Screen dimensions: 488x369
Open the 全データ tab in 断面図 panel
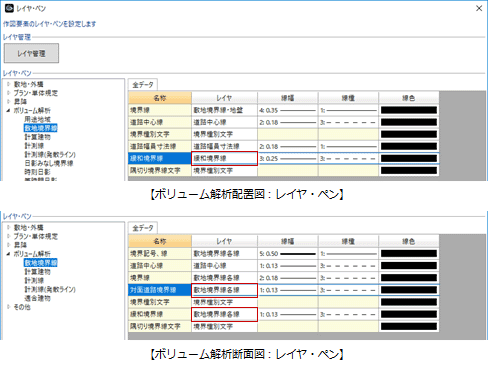pyautogui.click(x=143, y=228)
